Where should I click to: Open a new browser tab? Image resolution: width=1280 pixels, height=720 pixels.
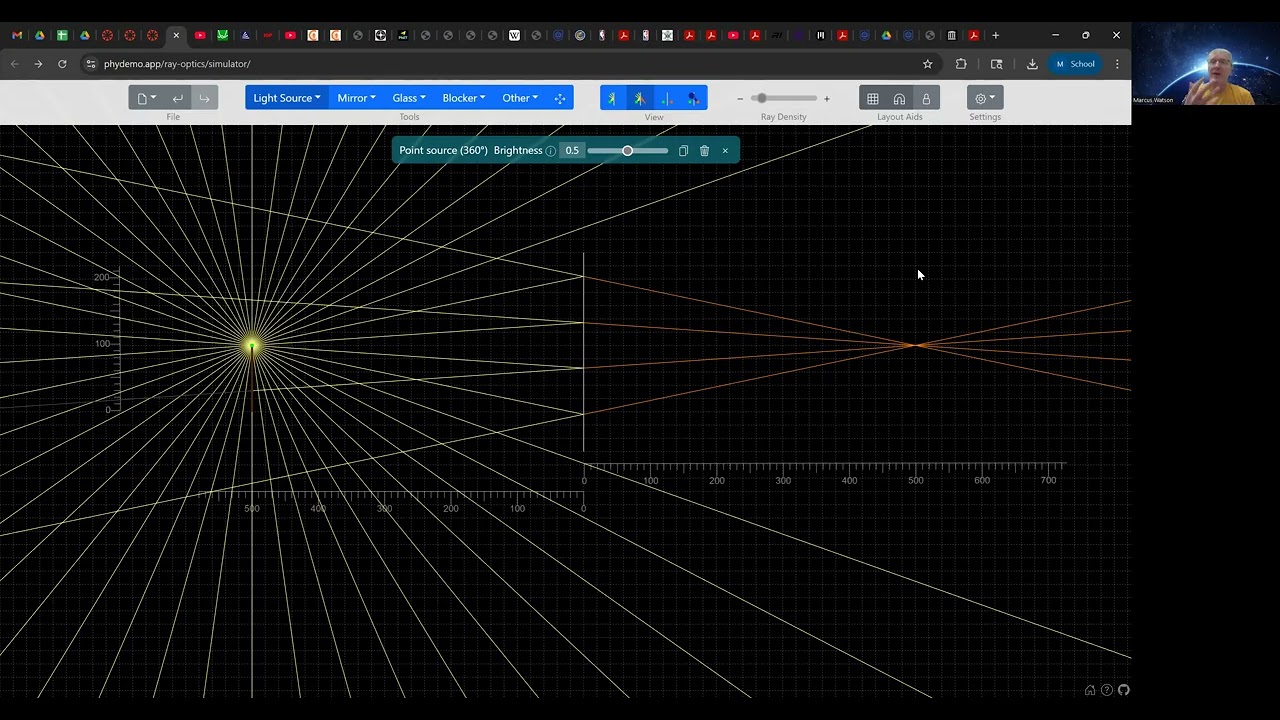[995, 35]
